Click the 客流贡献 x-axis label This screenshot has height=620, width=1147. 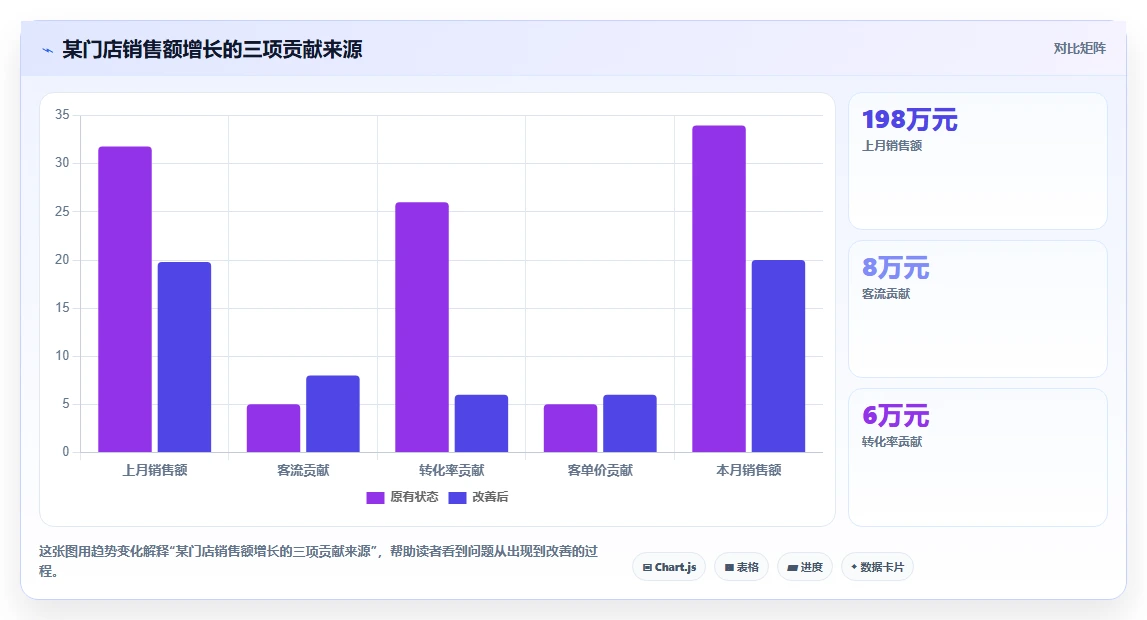point(303,470)
